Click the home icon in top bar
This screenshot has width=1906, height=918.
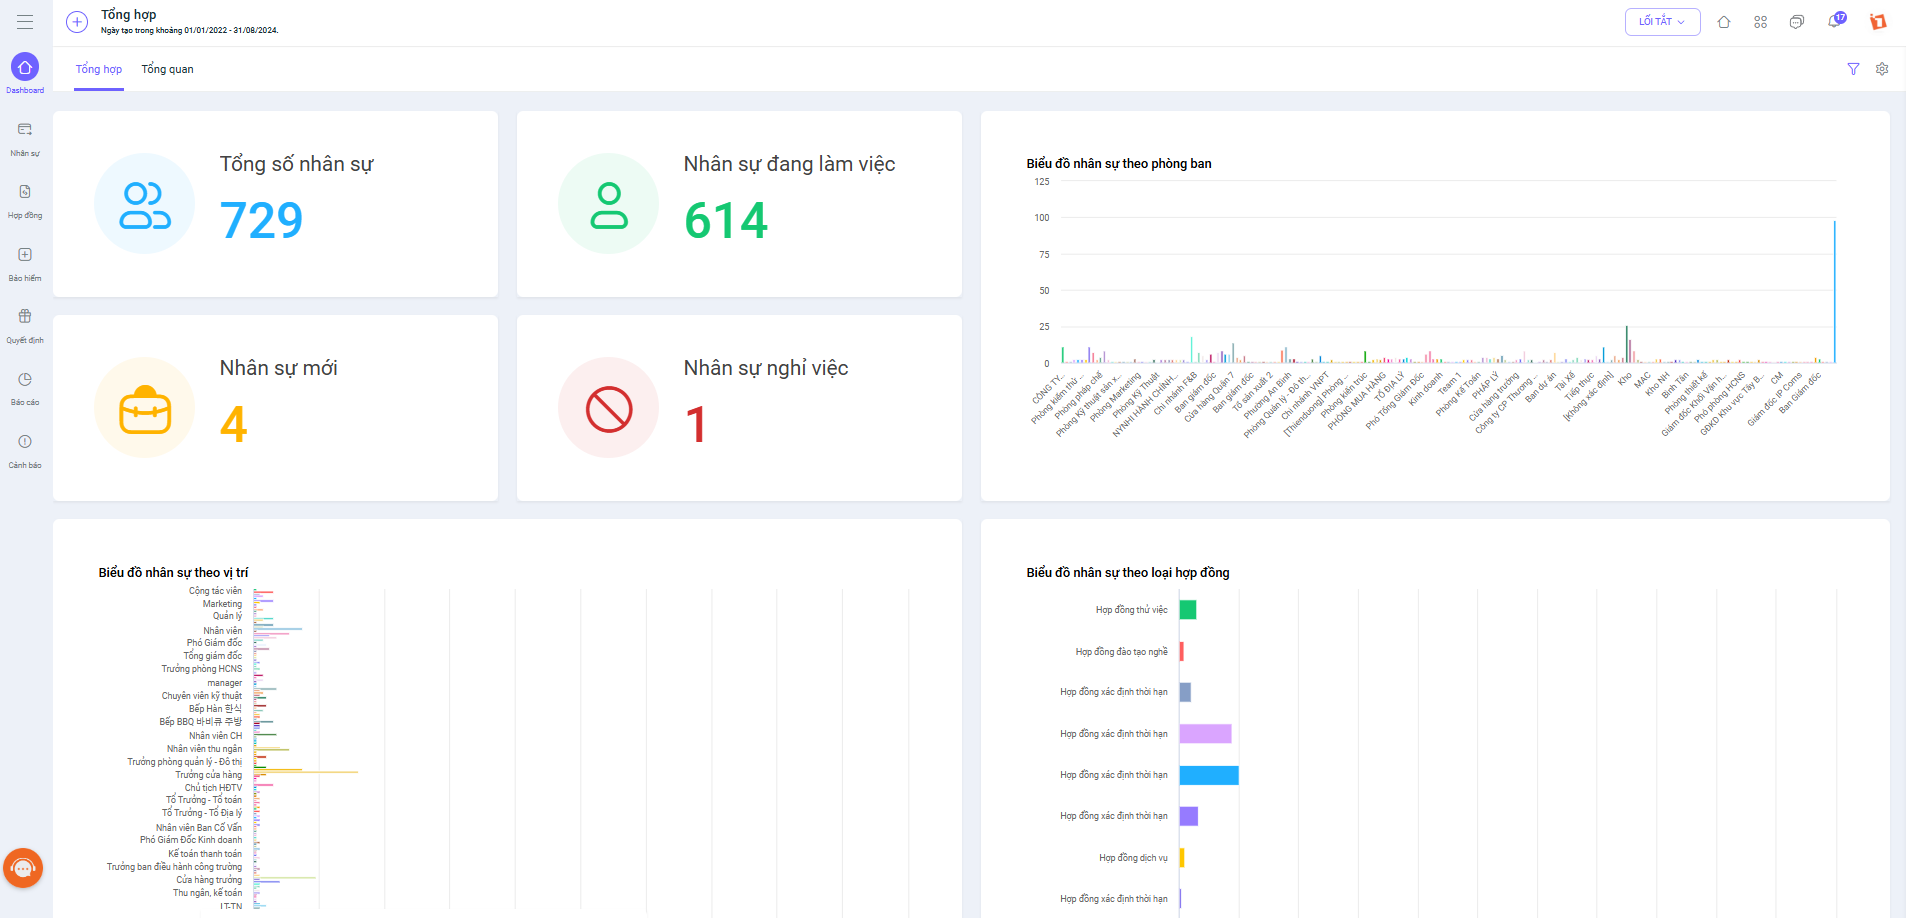1724,22
